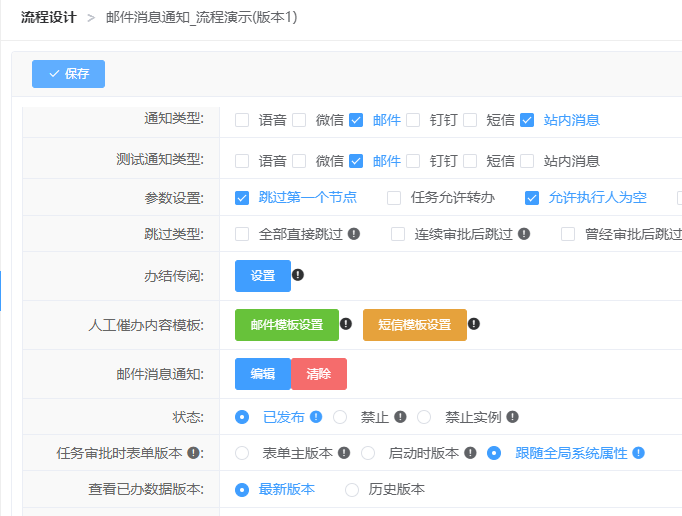
Task: Uncheck 跳过第一个节点 parameter checkbox
Action: [242, 198]
